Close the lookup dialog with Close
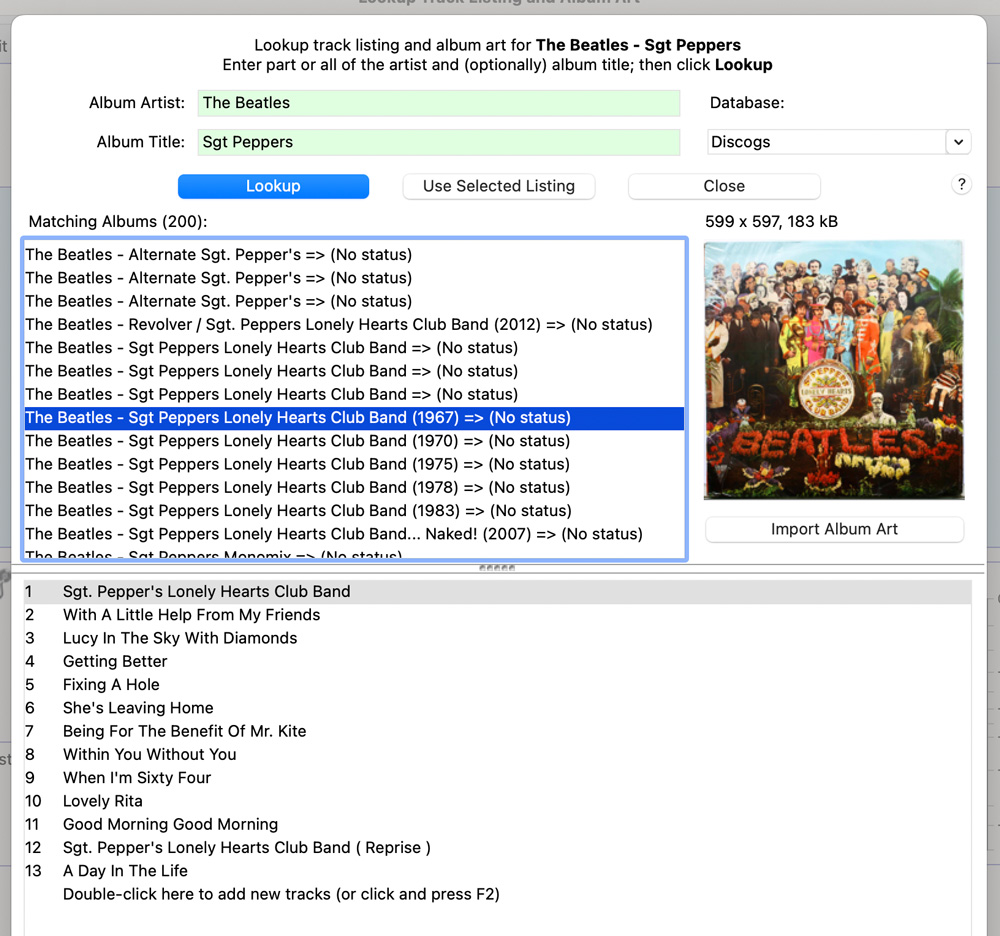 724,186
